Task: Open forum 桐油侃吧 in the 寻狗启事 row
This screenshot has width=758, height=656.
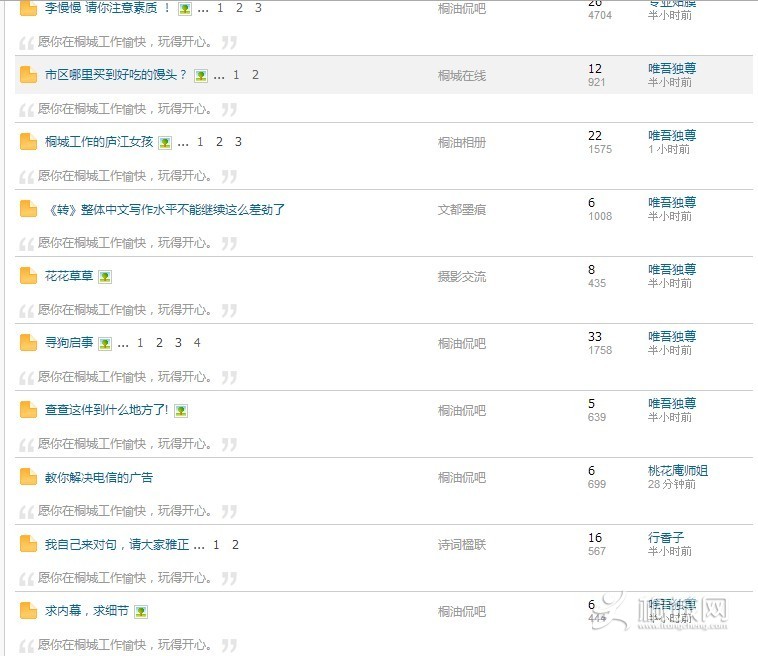Action: point(462,344)
